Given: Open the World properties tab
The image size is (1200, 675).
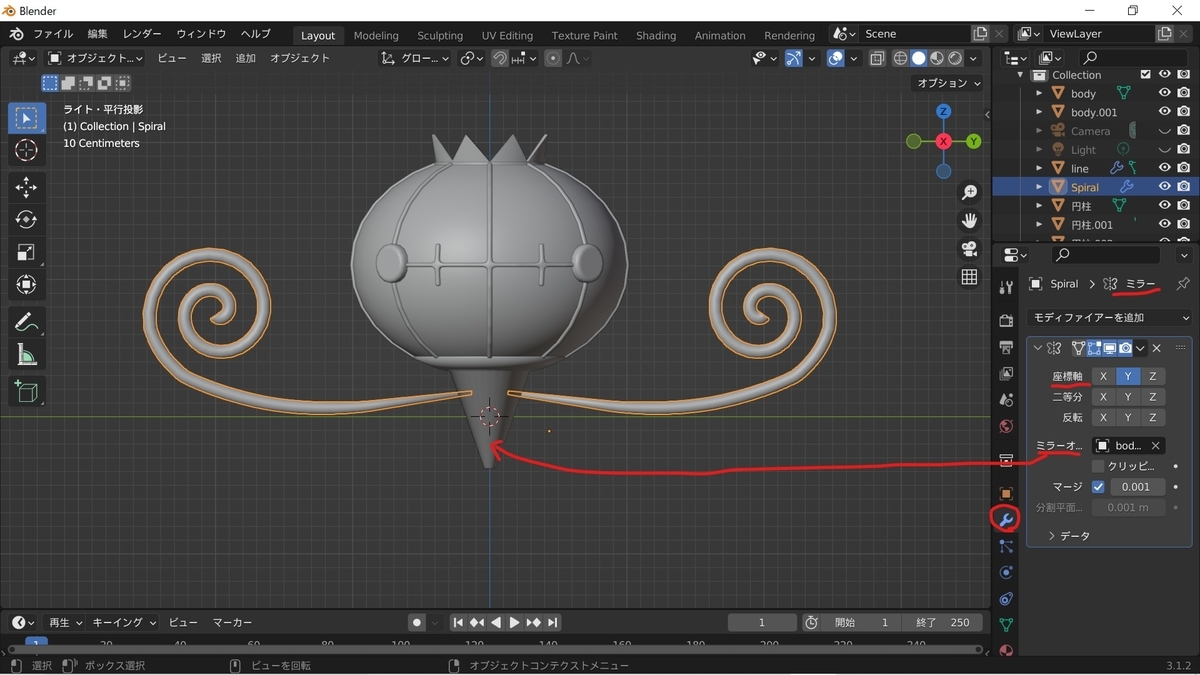Looking at the screenshot, I should 1006,427.
